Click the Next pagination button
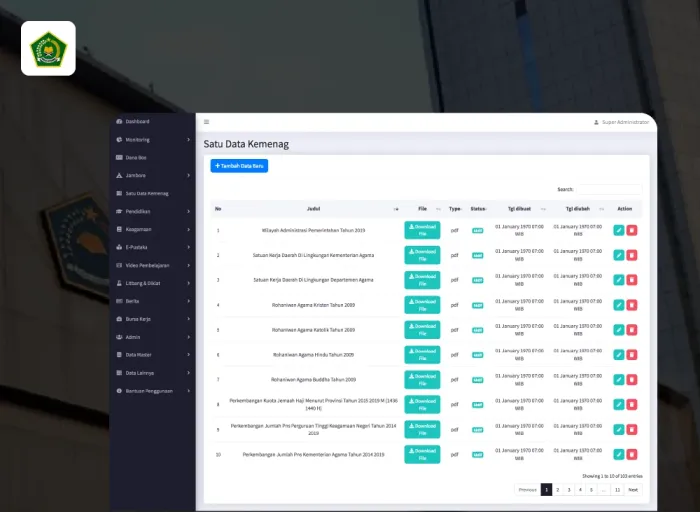The width and height of the screenshot is (700, 512). pyautogui.click(x=633, y=490)
